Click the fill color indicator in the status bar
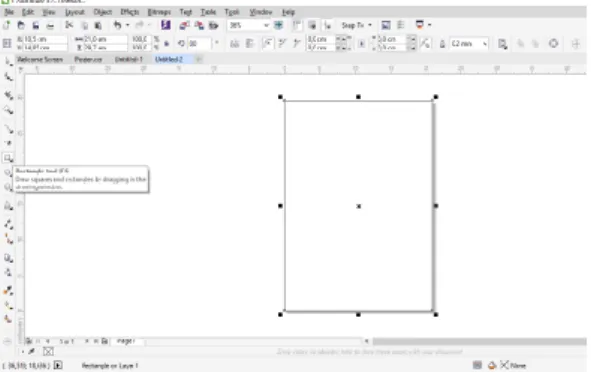The image size is (591, 372). [491, 365]
